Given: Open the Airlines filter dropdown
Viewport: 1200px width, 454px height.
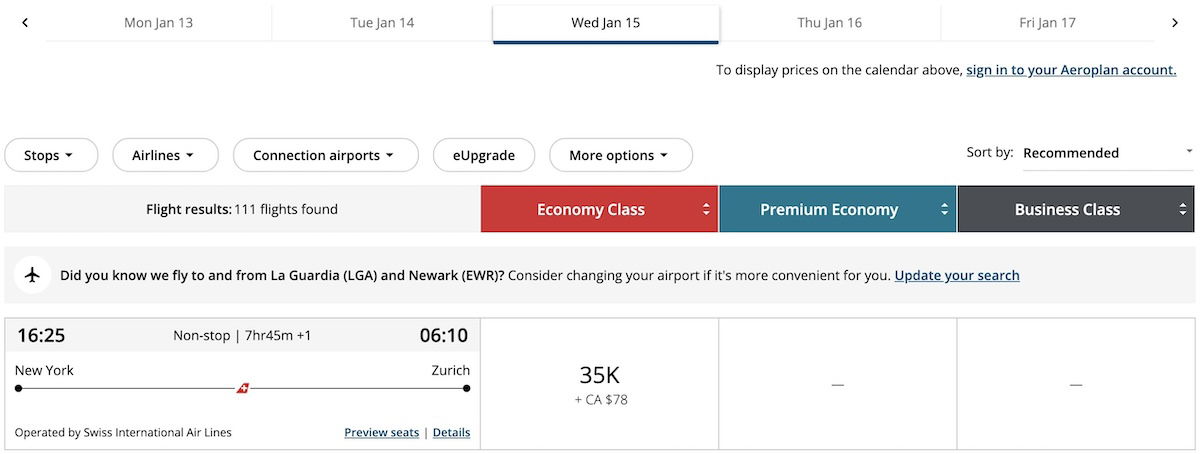Looking at the screenshot, I should pos(161,155).
